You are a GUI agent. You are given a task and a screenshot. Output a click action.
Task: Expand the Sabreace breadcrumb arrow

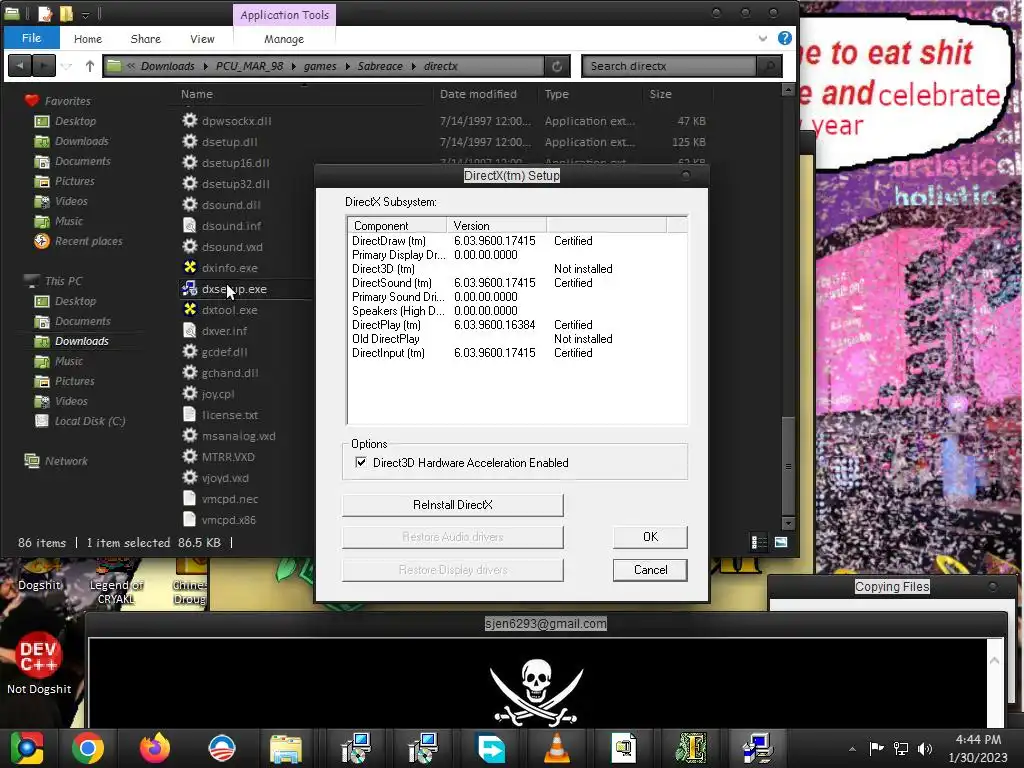[x=413, y=66]
